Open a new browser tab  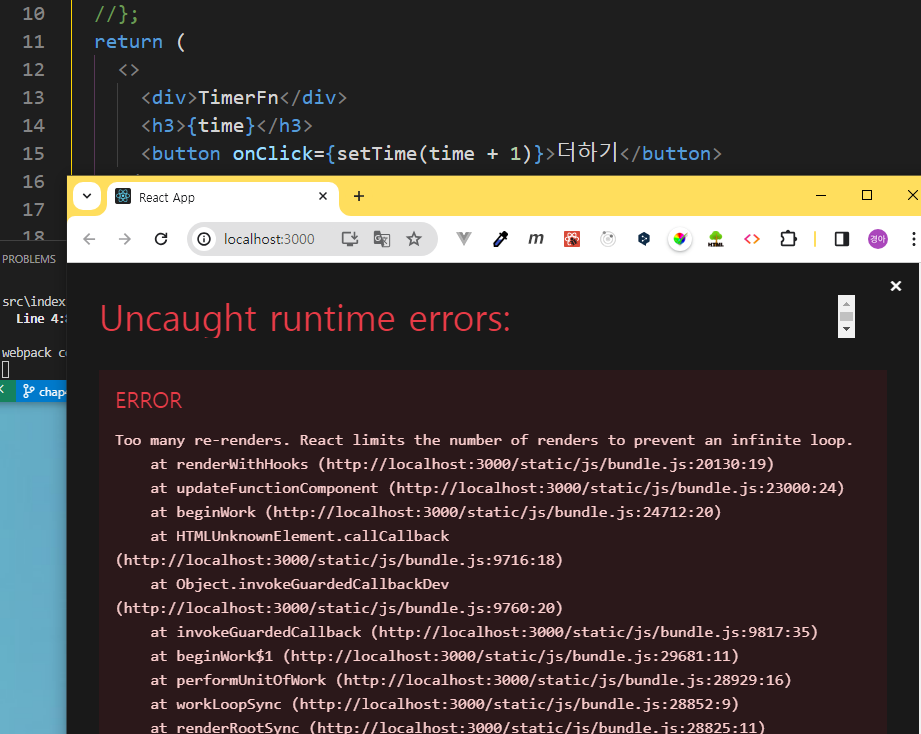(x=359, y=196)
